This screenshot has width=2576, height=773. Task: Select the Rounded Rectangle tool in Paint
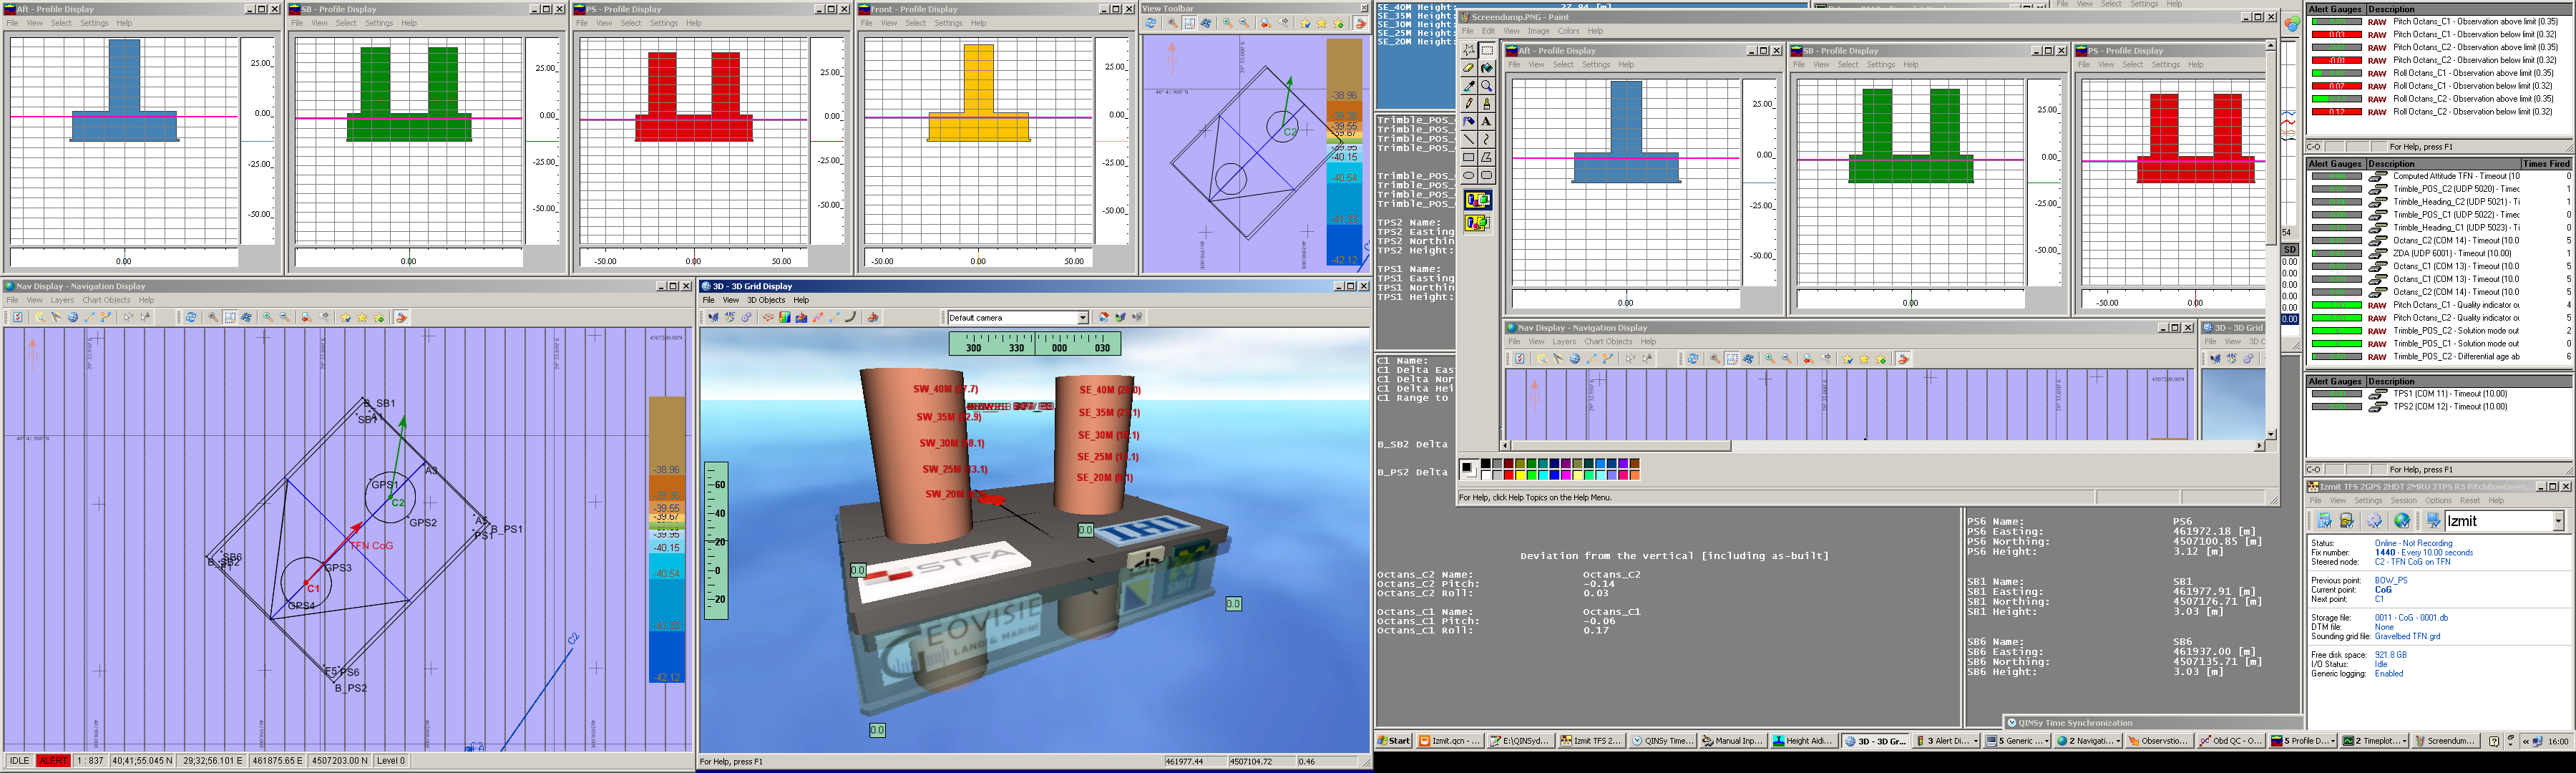pyautogui.click(x=1486, y=175)
